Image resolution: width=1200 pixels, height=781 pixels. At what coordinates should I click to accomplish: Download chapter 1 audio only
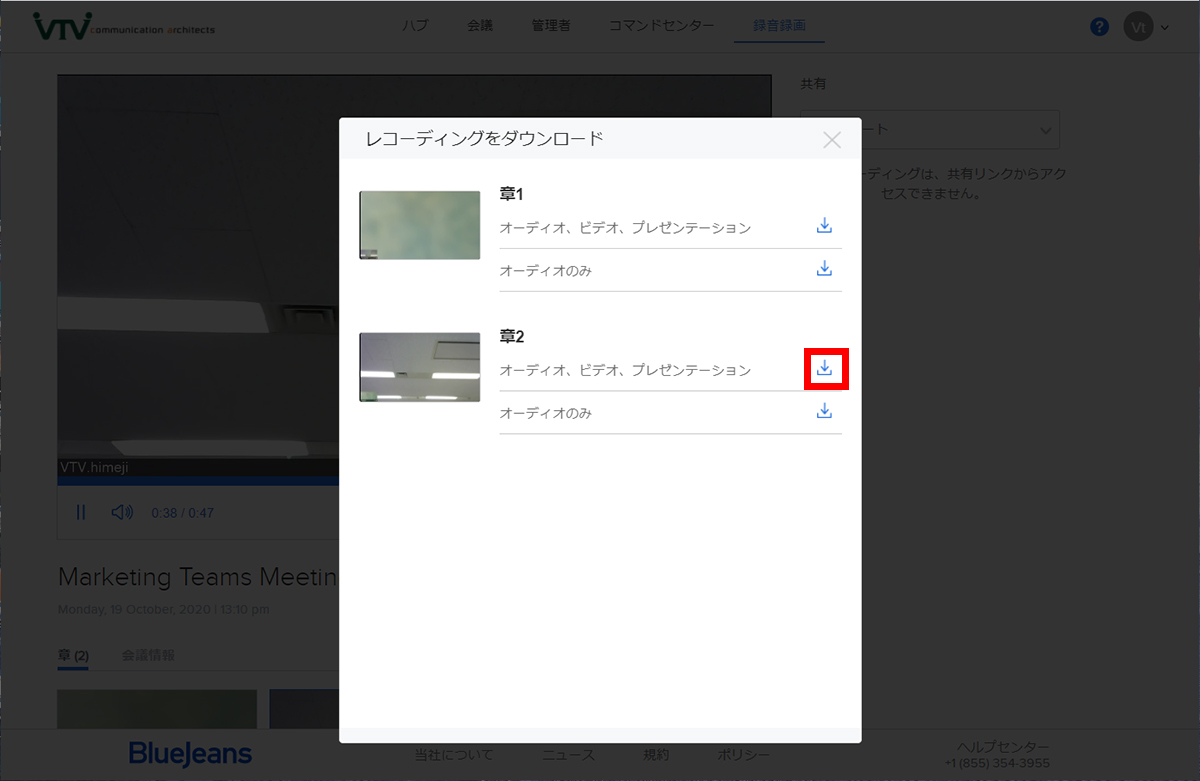824,269
